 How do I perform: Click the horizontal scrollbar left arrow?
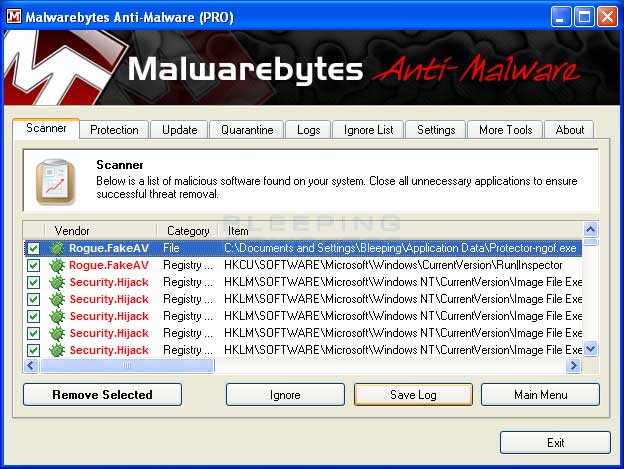[31, 365]
